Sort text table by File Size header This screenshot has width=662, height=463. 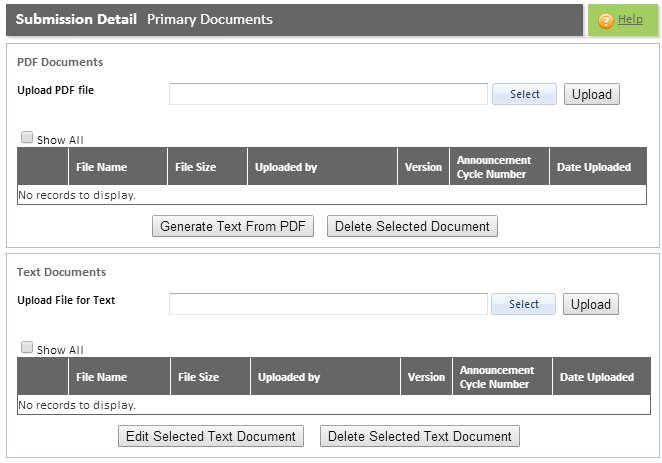(x=198, y=377)
